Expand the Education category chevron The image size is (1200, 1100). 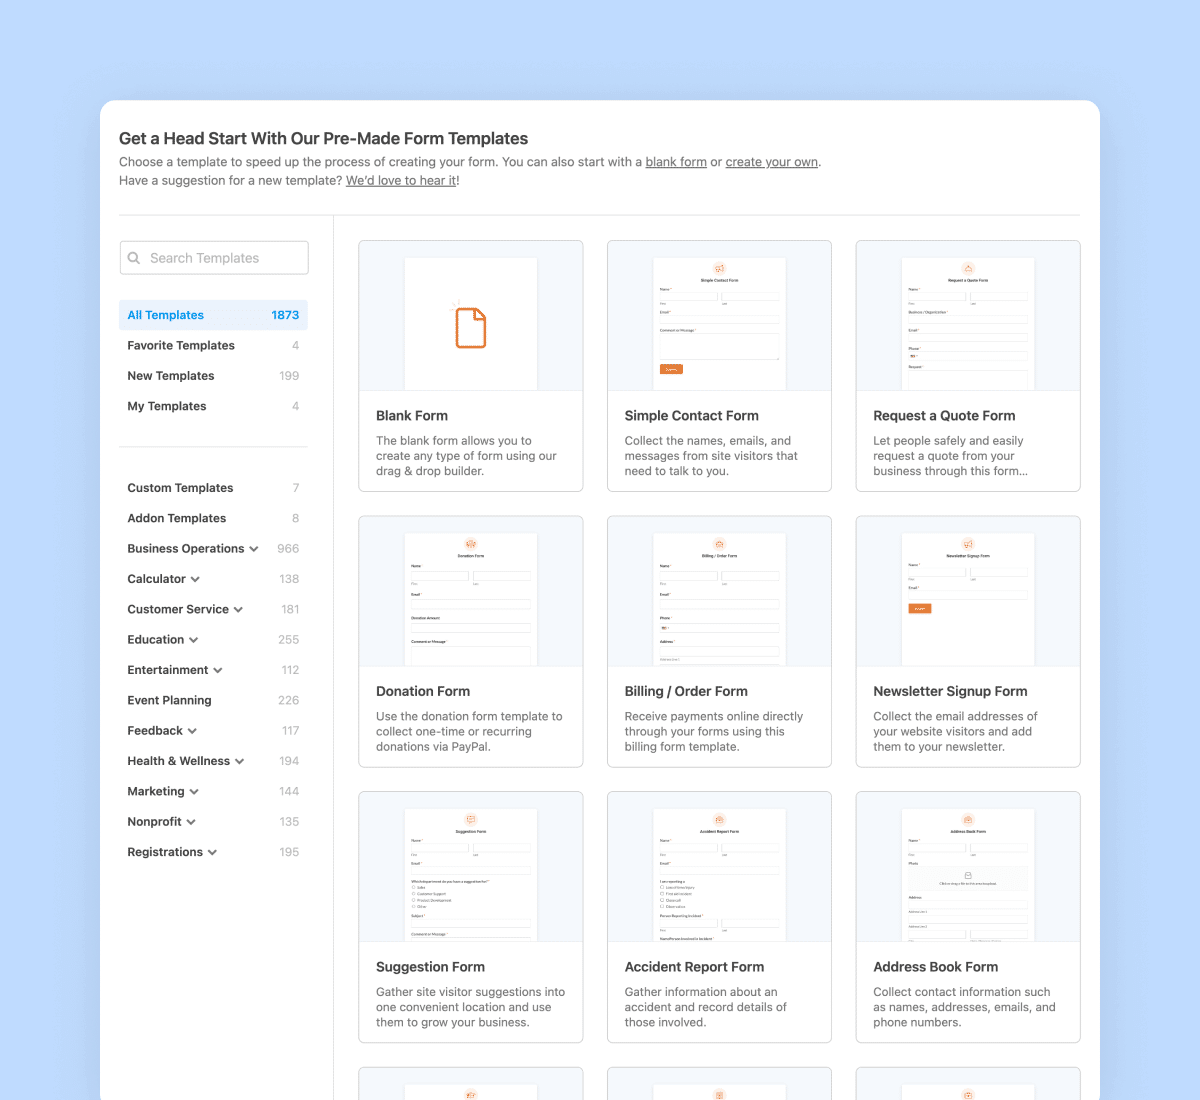(193, 640)
